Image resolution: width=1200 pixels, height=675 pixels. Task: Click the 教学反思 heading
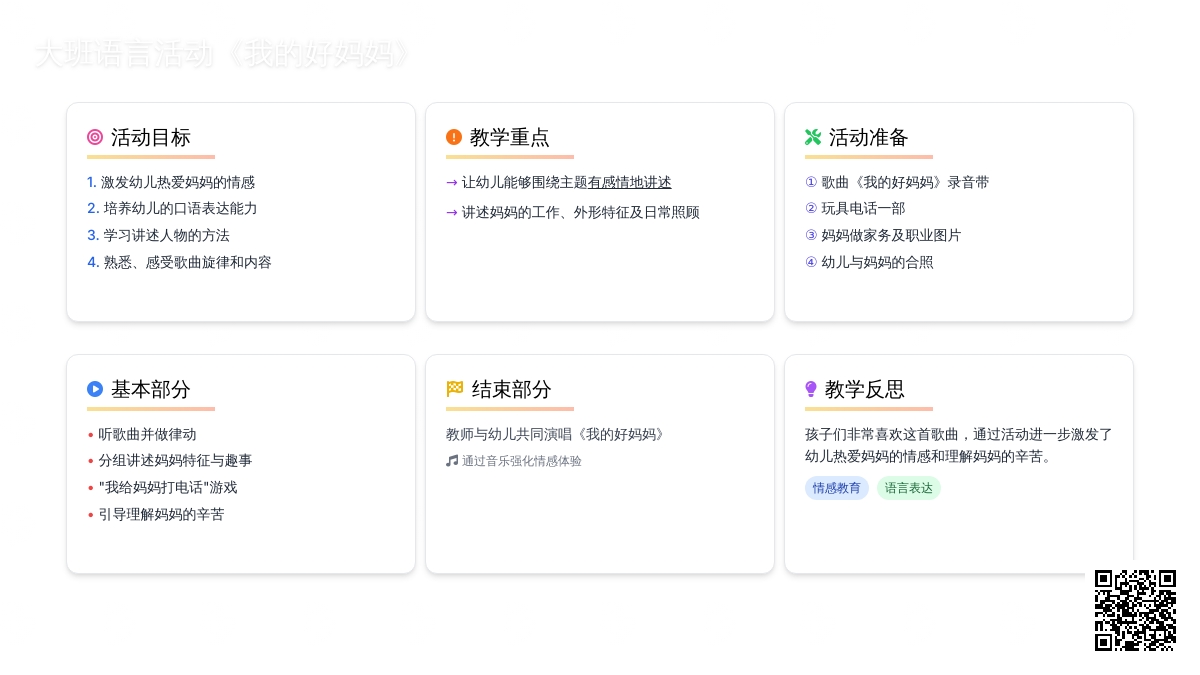(x=866, y=389)
